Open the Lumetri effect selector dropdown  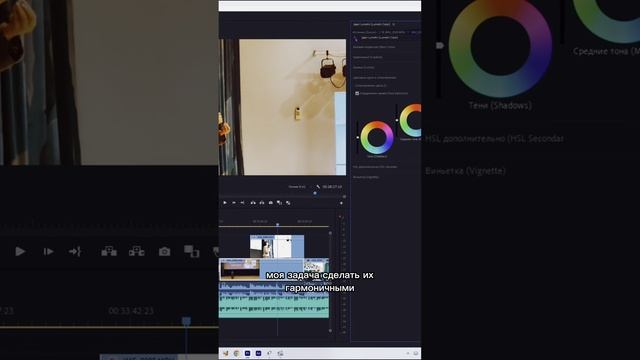click(x=380, y=38)
